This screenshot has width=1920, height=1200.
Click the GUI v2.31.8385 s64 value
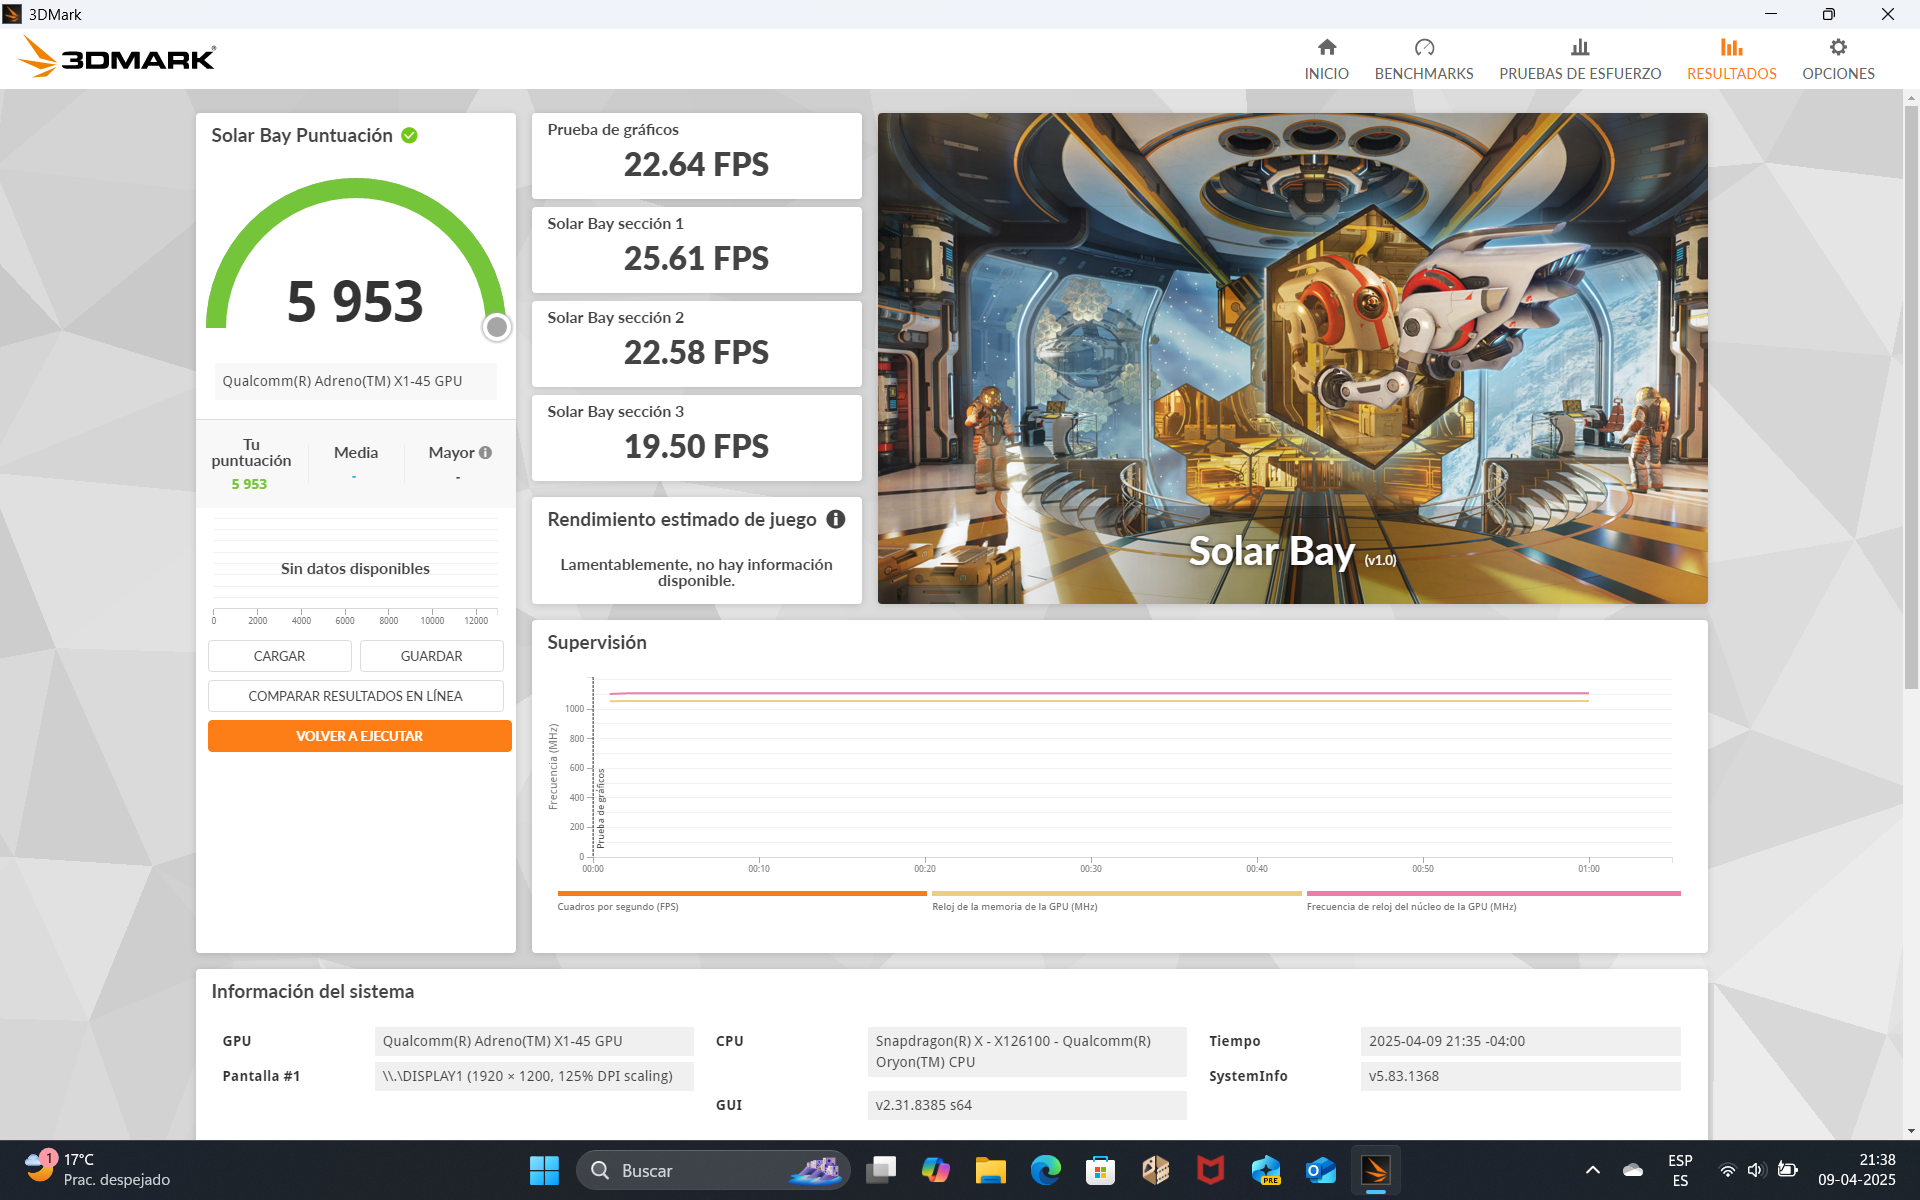tap(1027, 1105)
